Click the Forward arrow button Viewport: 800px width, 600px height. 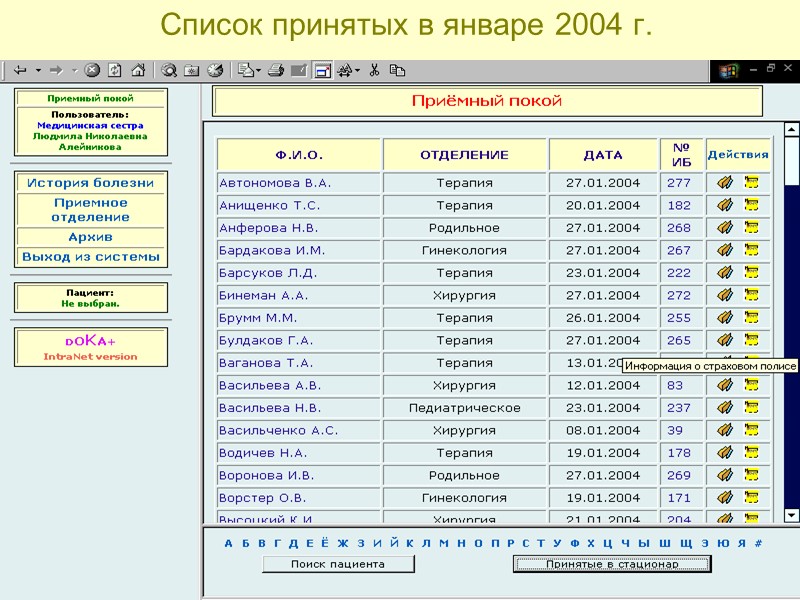pyautogui.click(x=56, y=70)
